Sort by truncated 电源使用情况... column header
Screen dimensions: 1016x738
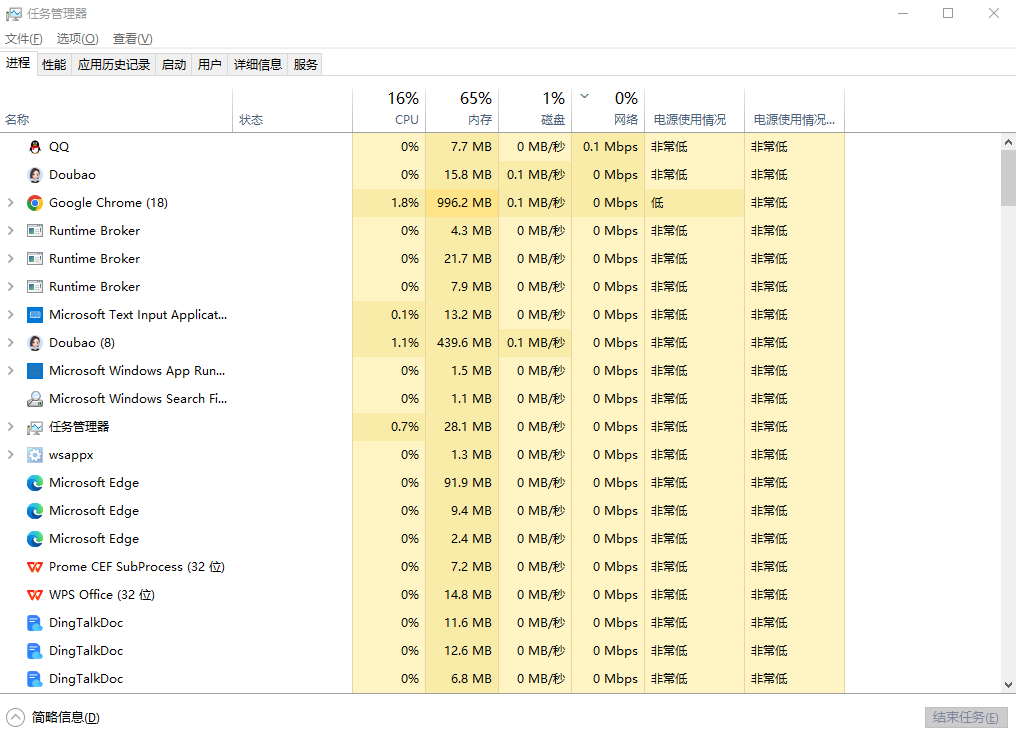pos(794,110)
